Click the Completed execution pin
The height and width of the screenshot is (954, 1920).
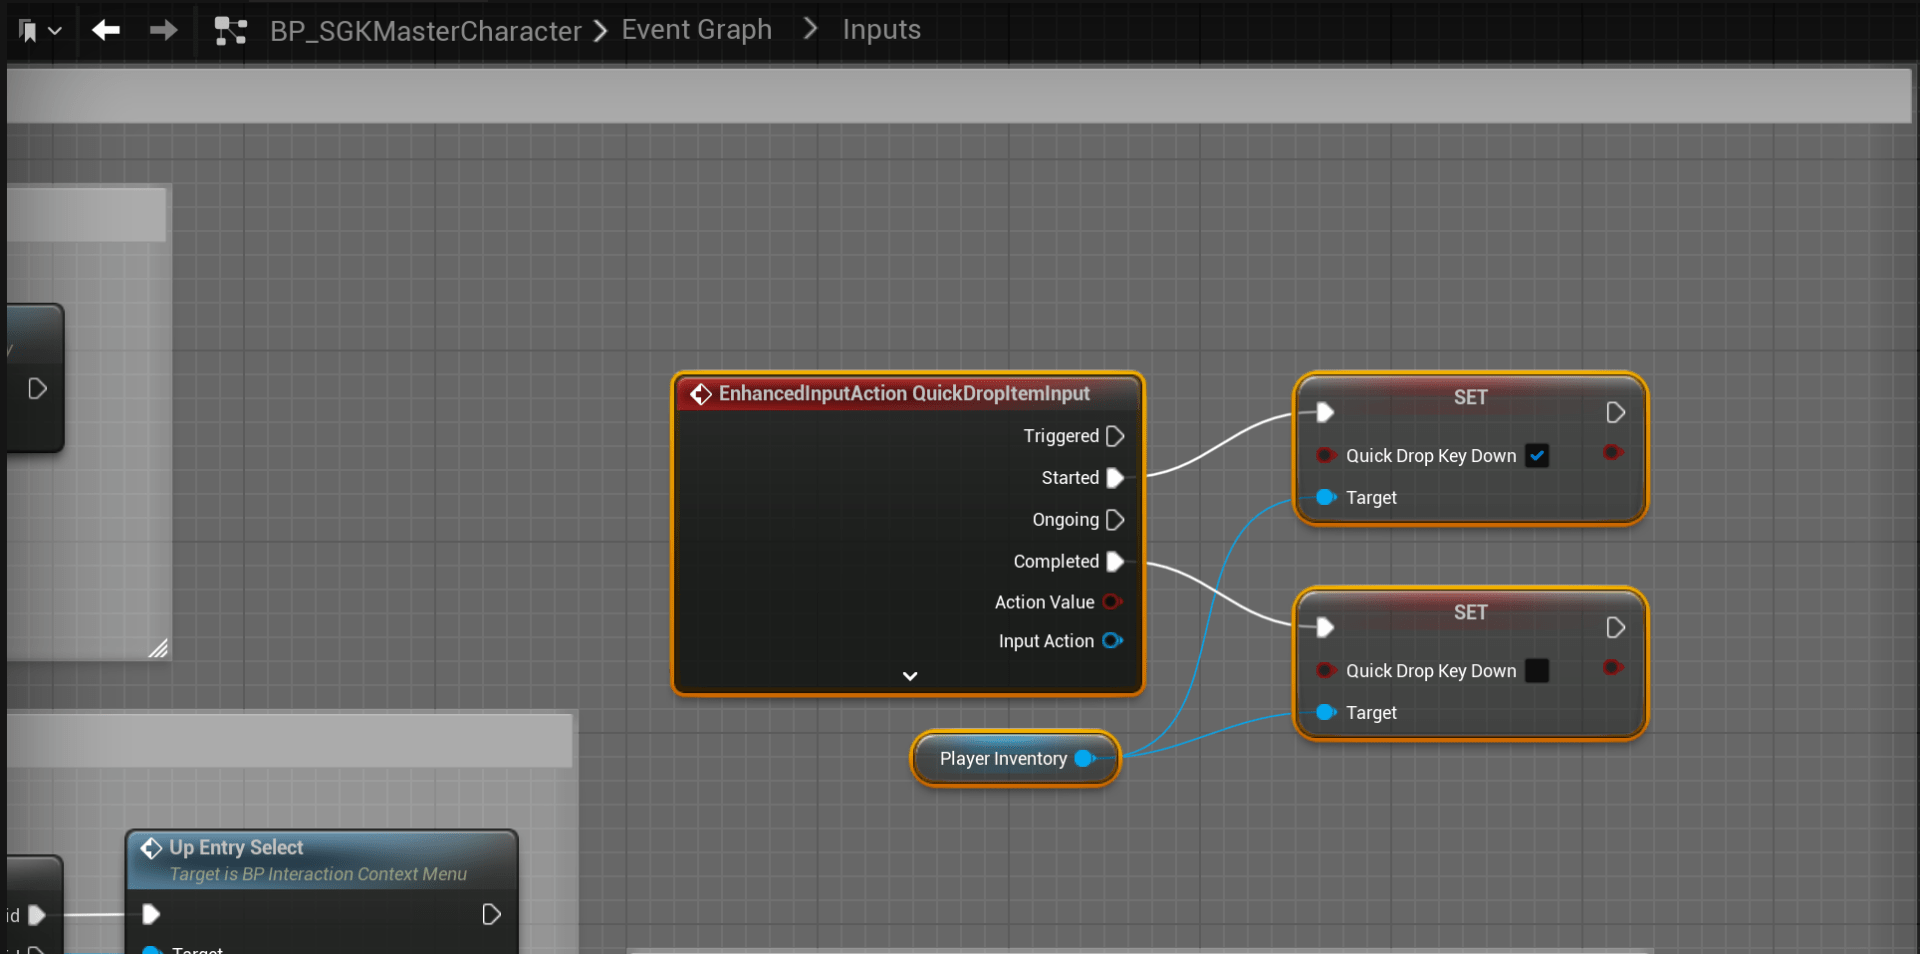pyautogui.click(x=1115, y=562)
